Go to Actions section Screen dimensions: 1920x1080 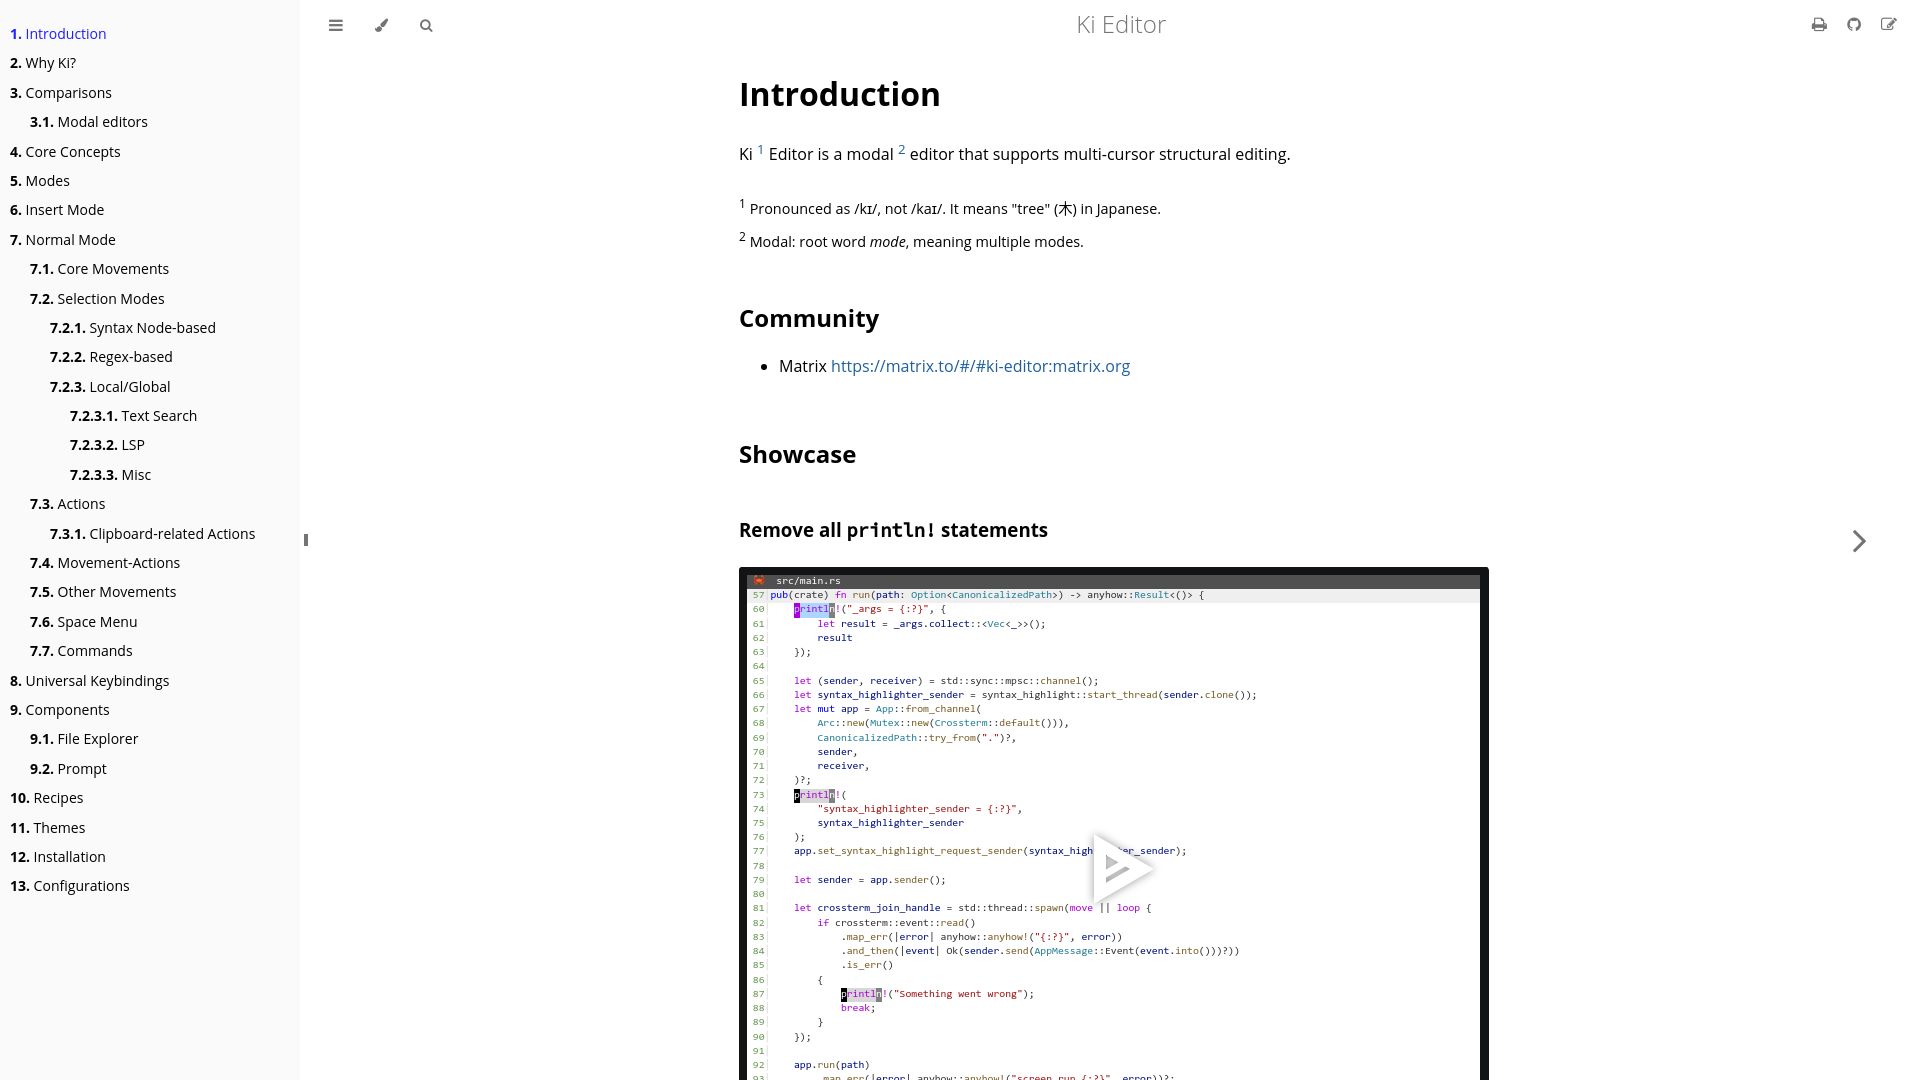tap(67, 504)
